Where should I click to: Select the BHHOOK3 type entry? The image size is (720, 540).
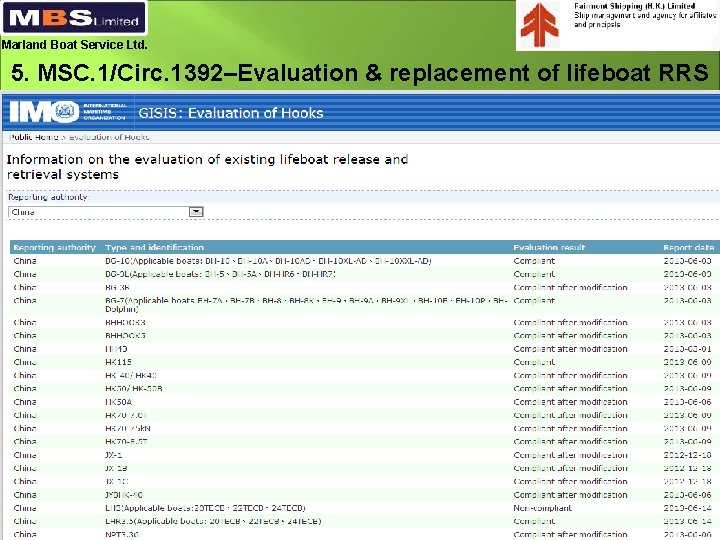[125, 322]
